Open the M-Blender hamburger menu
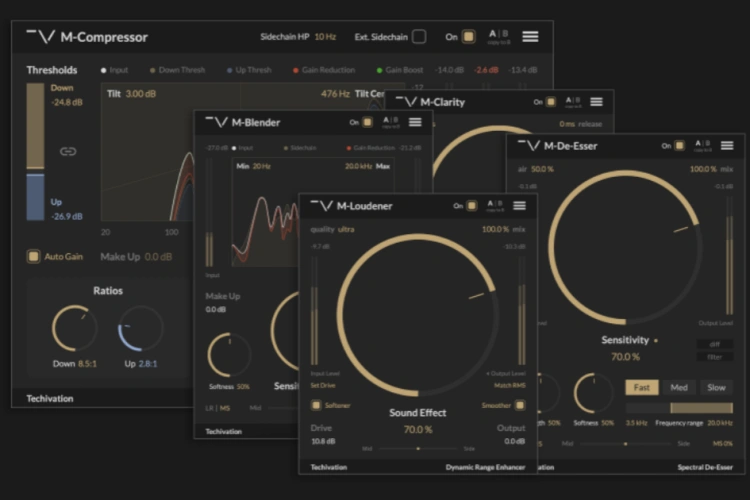 [x=415, y=122]
